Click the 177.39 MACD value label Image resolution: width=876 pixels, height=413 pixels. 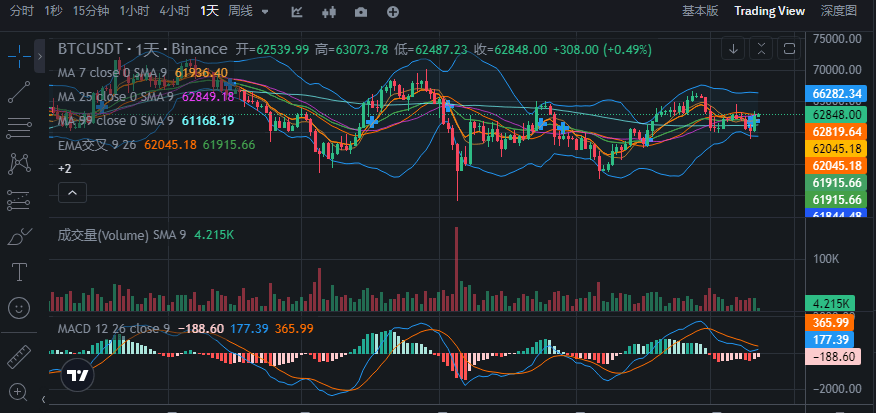(830, 339)
